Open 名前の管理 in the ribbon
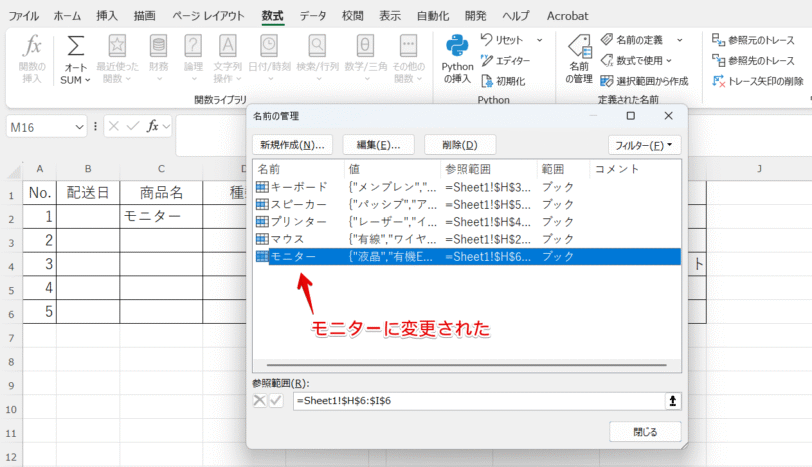Screen dimensions: 812x467 [579, 59]
